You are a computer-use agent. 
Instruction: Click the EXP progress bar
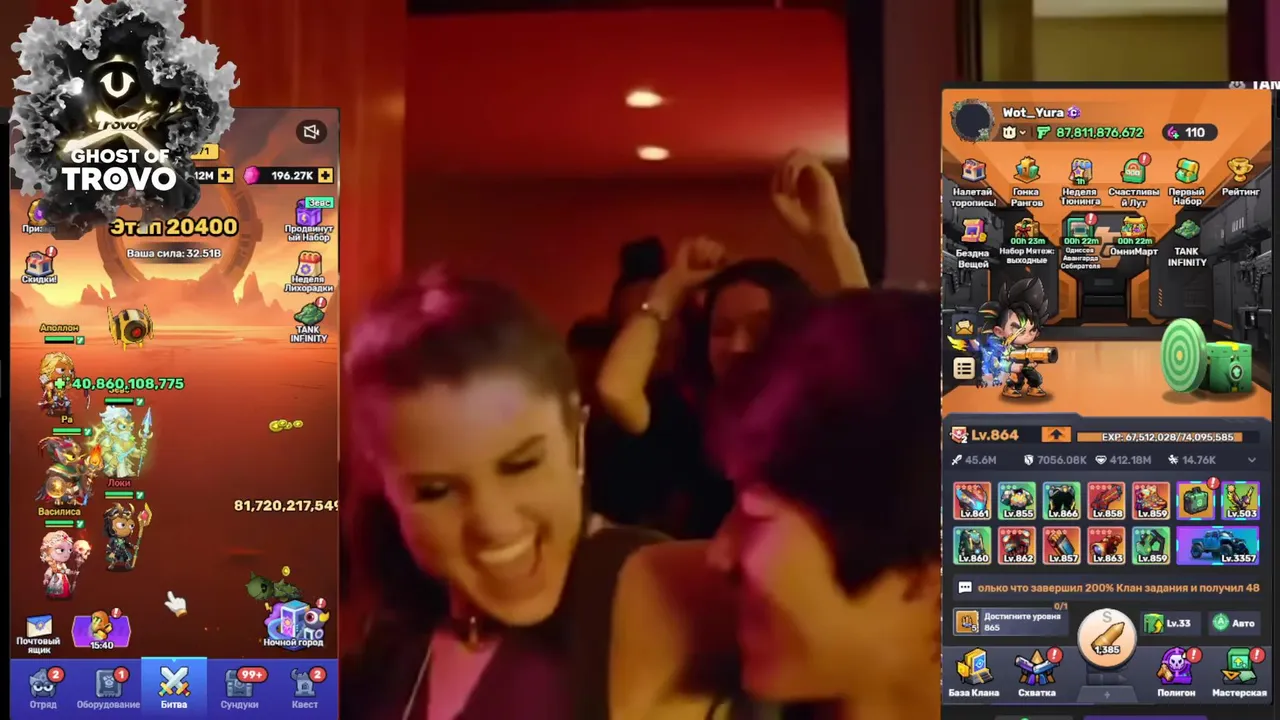pos(1167,437)
